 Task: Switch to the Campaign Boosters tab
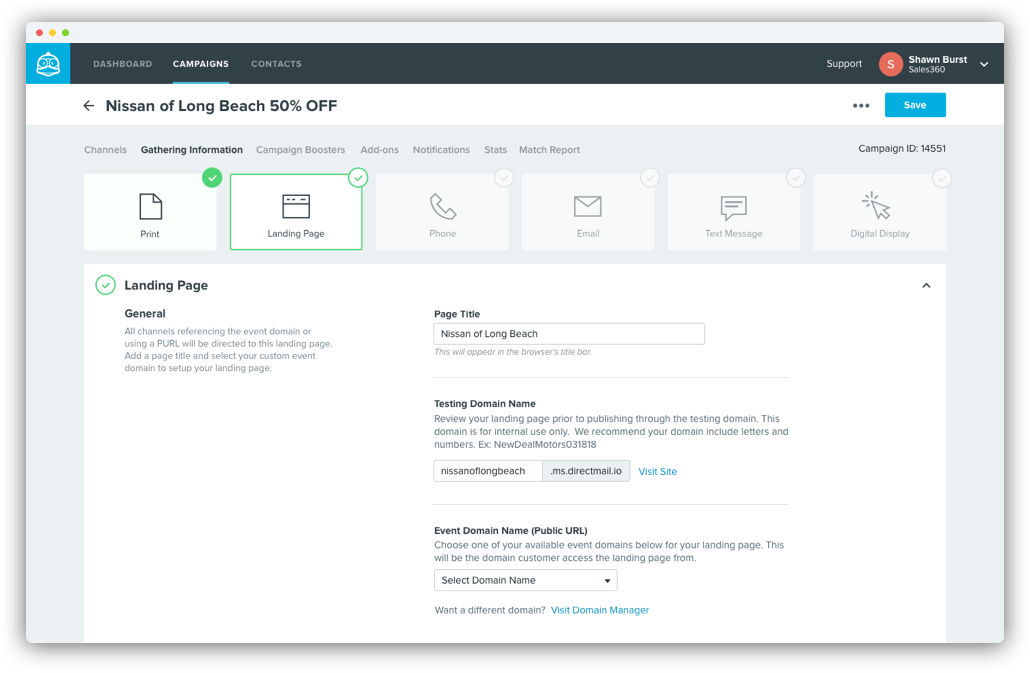(300, 150)
